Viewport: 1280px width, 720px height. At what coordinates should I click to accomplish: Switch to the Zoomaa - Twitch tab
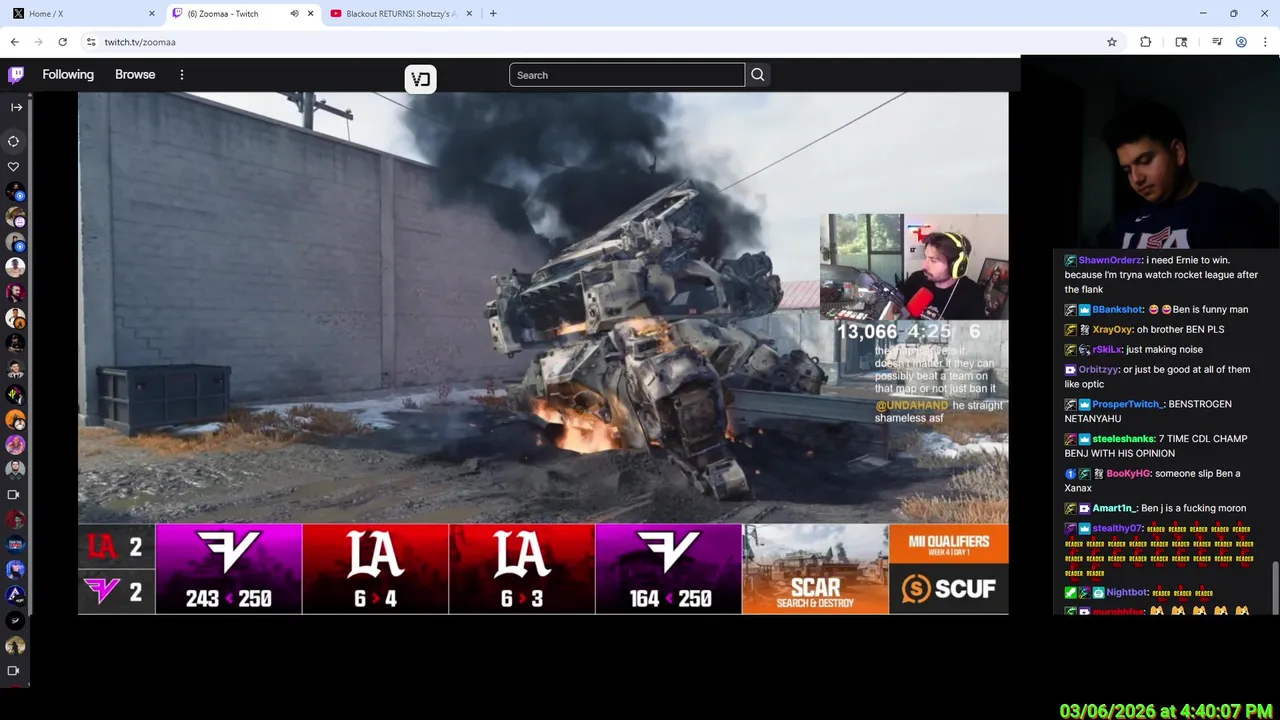click(x=243, y=14)
